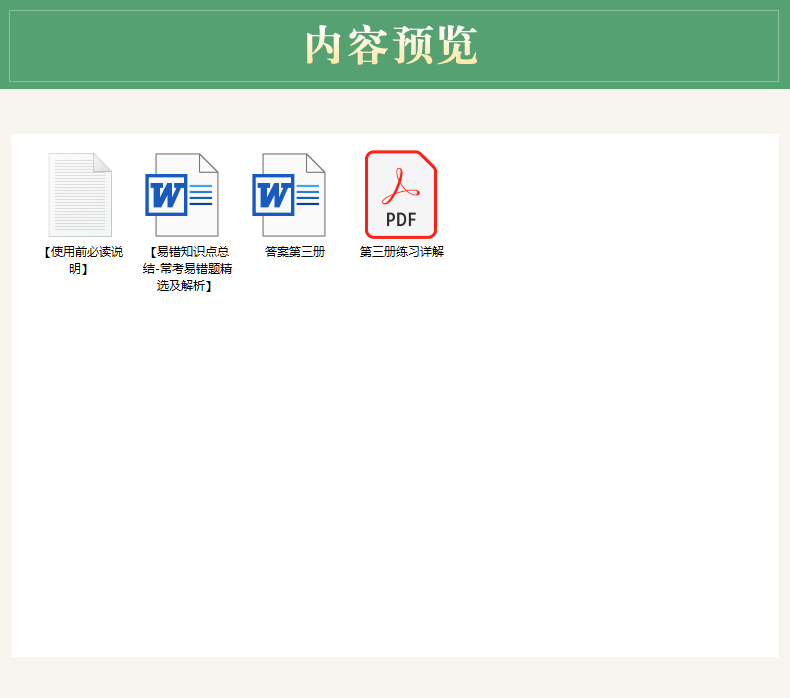The width and height of the screenshot is (790, 698).
Task: Open the 易错知识点总结 Word document icon
Action: pyautogui.click(x=182, y=195)
